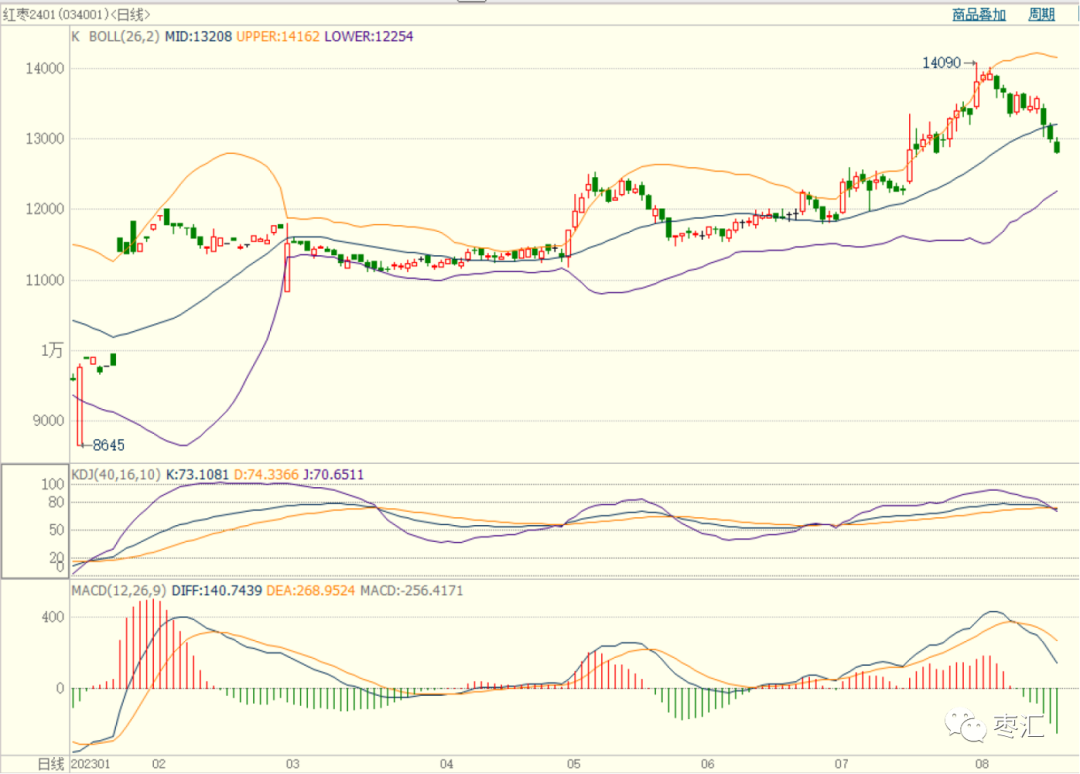The width and height of the screenshot is (1080, 774).
Task: Click the UPPER:14162 value
Action: [278, 36]
